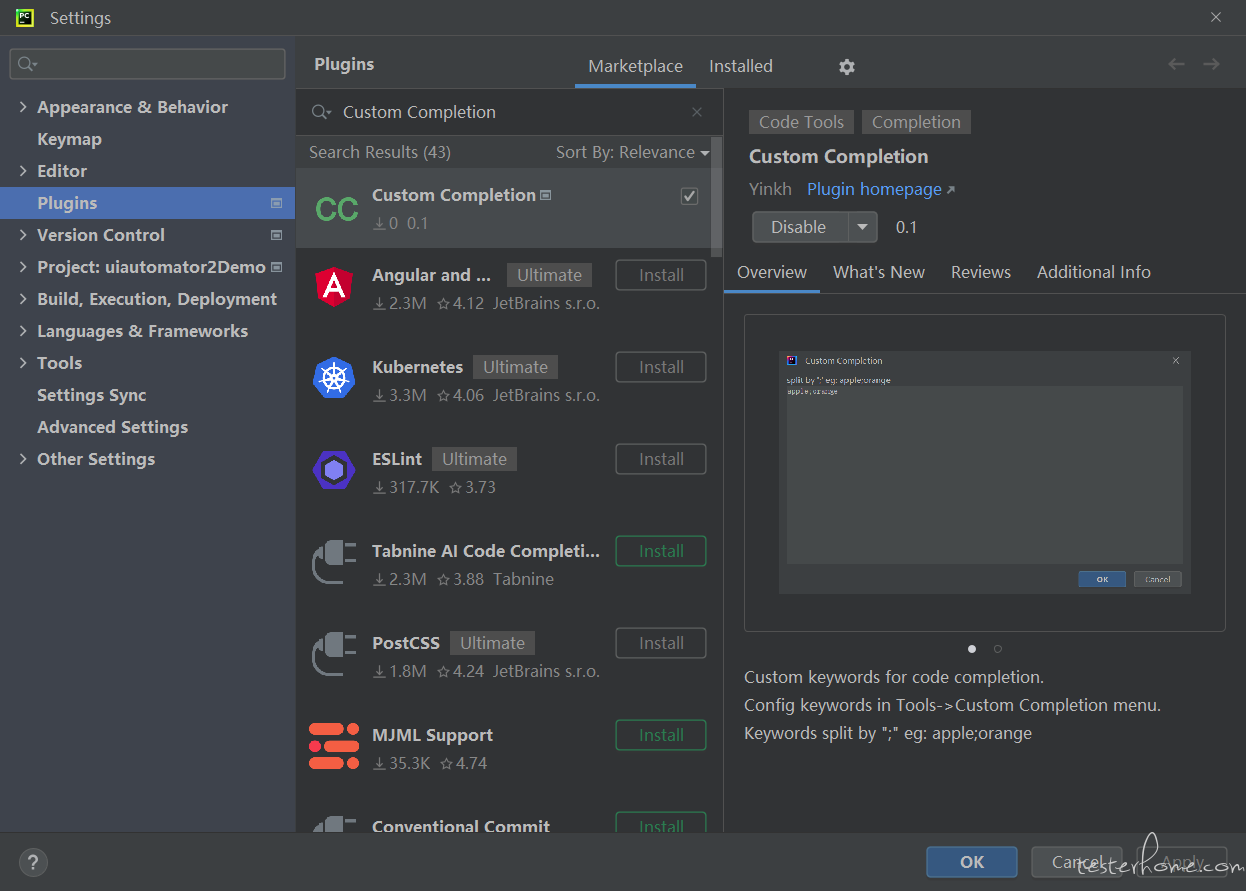1246x891 pixels.
Task: Uncheck the Custom Completion enabled checkbox
Action: click(x=689, y=196)
